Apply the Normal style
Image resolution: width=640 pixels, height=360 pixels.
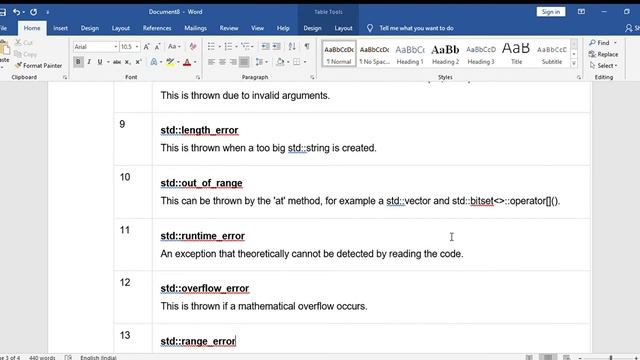[339, 53]
